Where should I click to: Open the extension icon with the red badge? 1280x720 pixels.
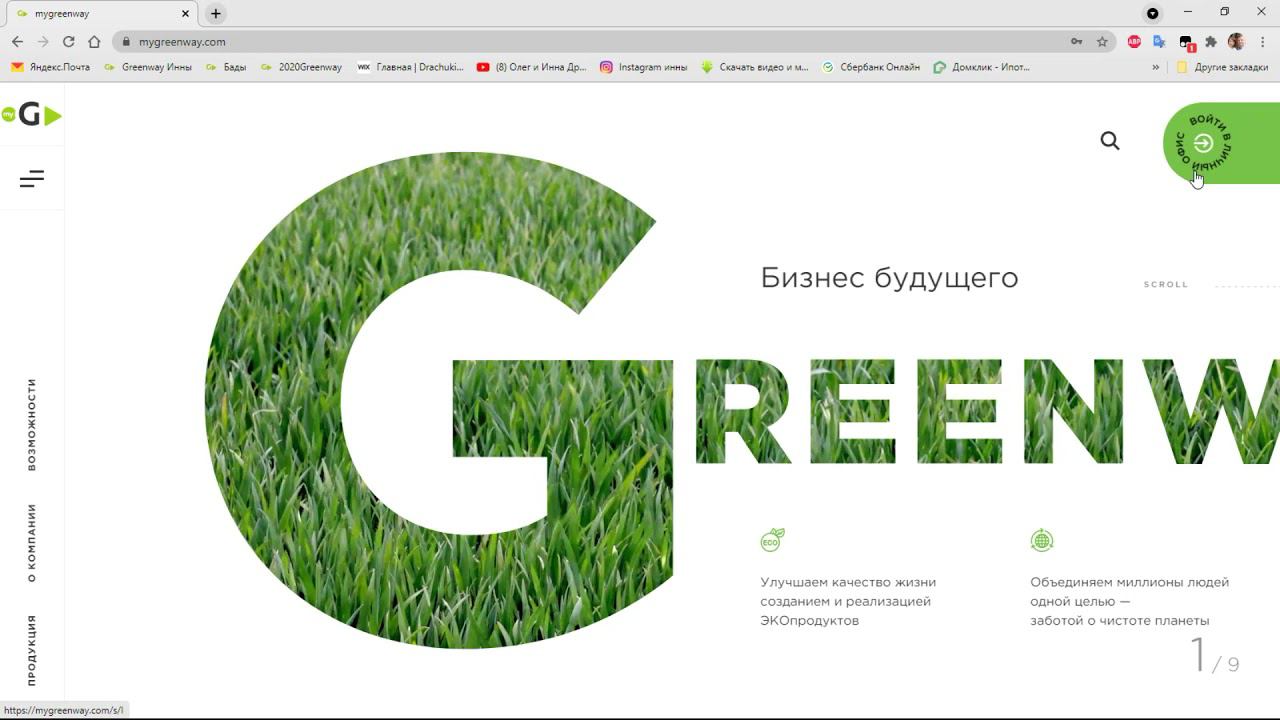coord(1186,43)
